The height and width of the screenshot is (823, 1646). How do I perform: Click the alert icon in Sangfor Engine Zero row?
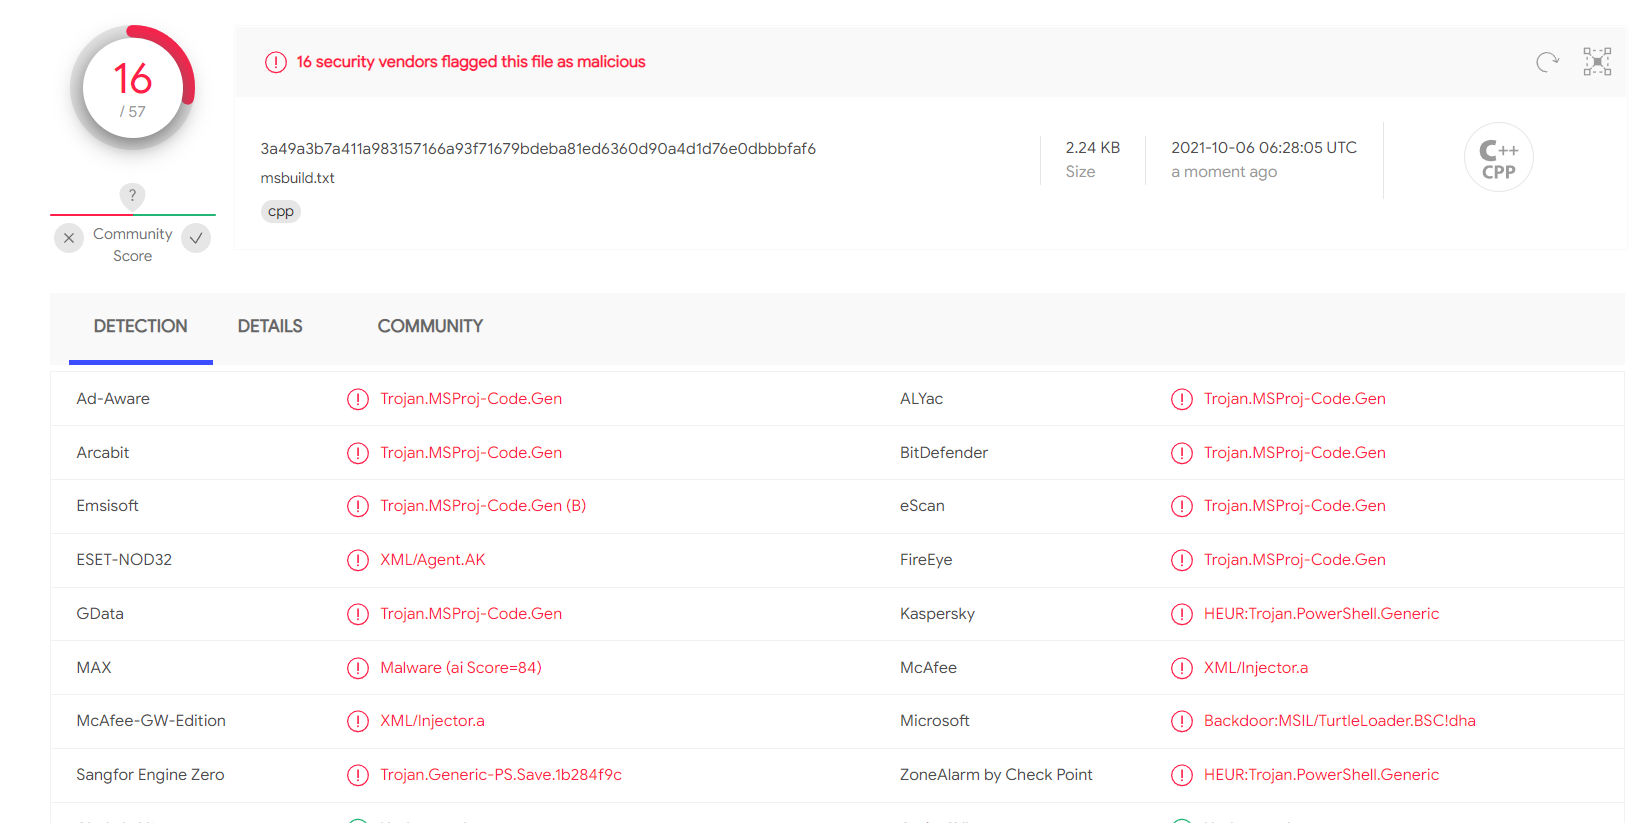358,775
